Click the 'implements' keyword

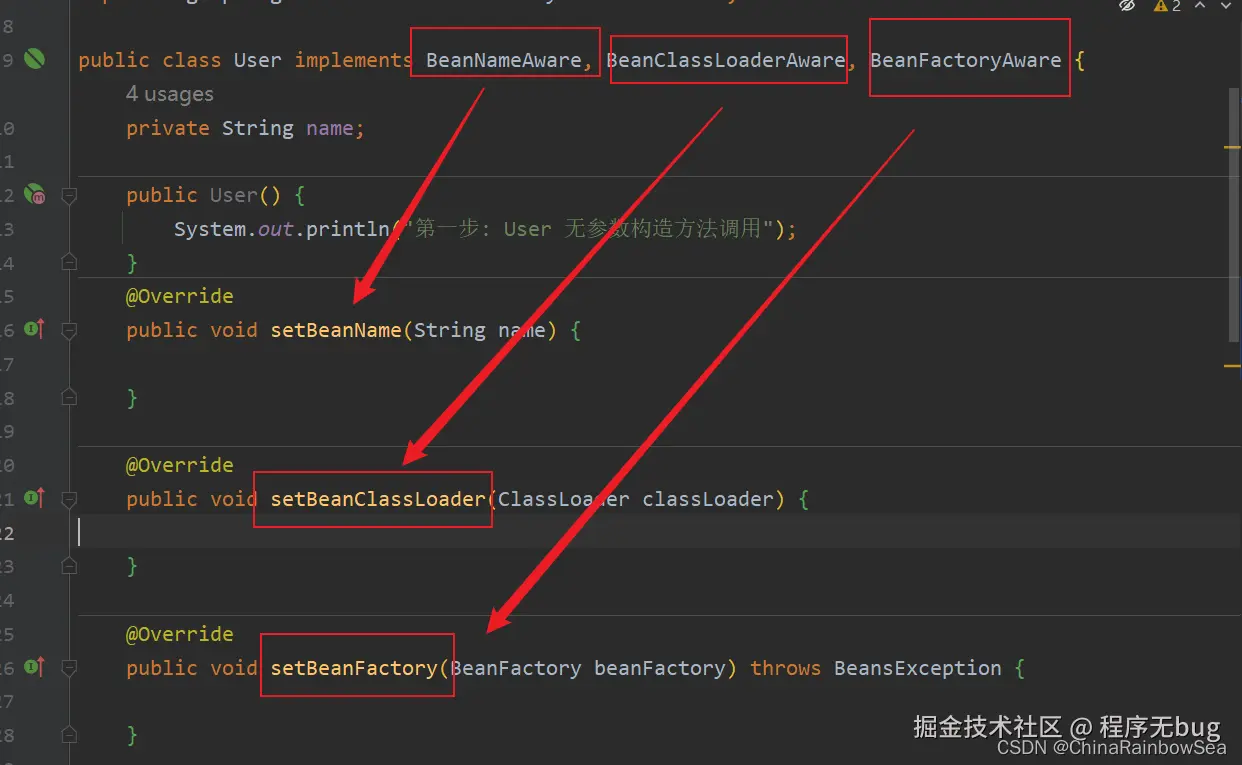click(x=353, y=60)
